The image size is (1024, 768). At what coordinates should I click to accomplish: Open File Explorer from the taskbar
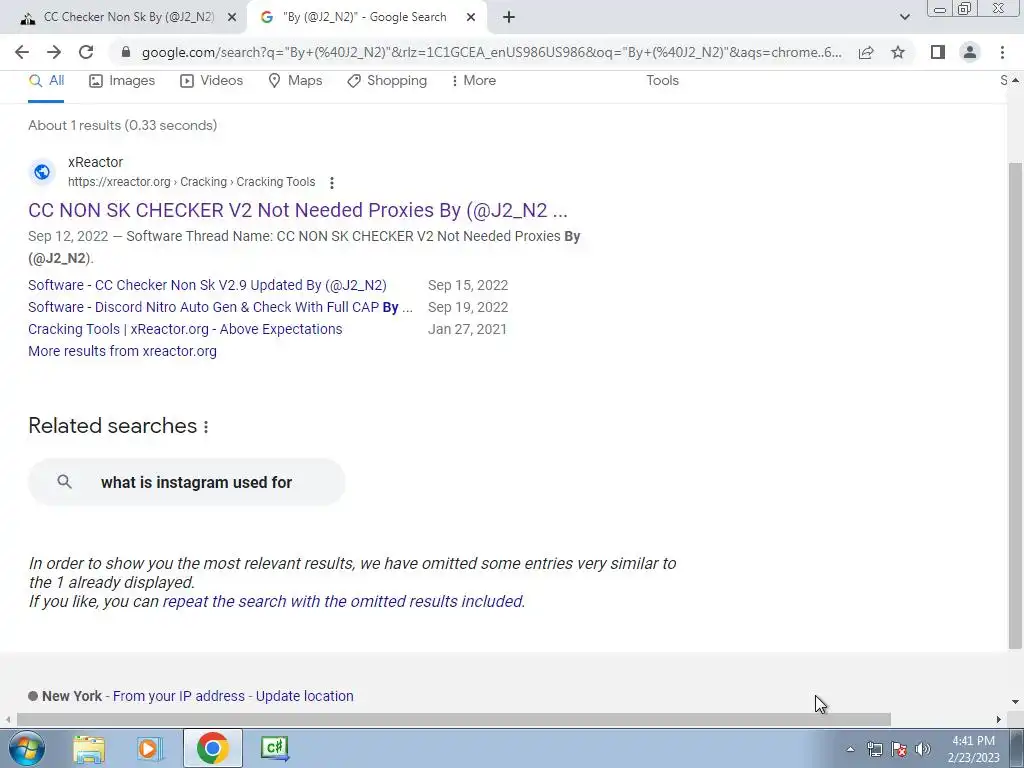tap(89, 748)
